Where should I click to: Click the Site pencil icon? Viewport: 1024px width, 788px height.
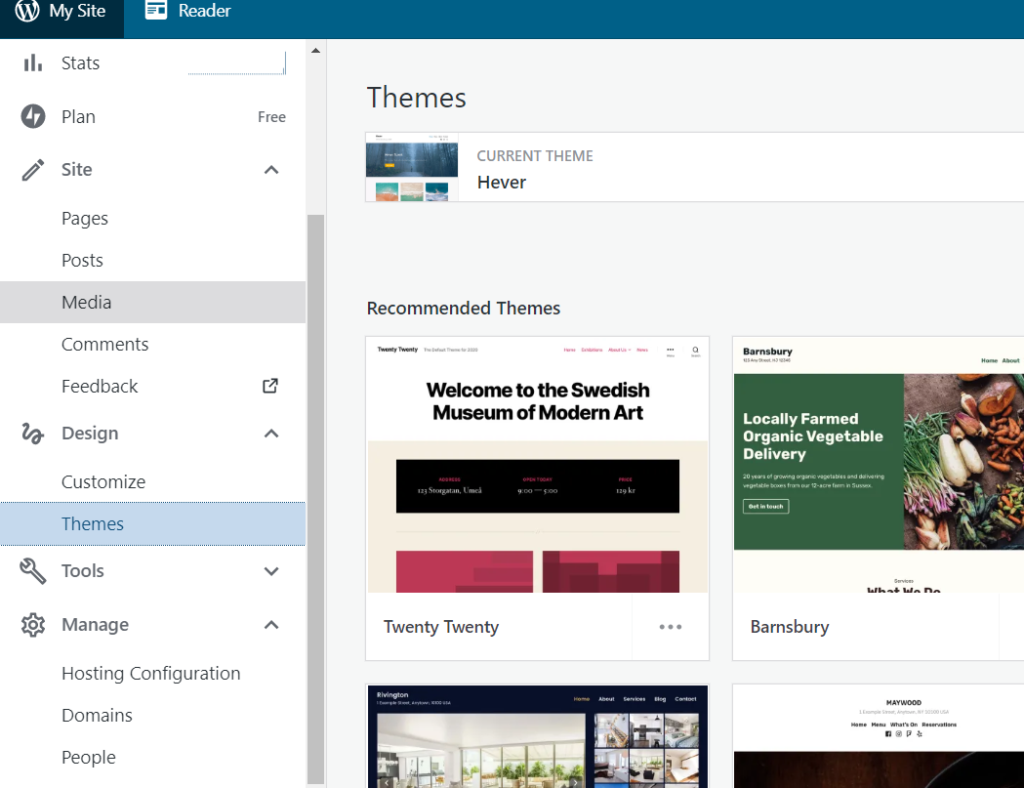pos(33,170)
